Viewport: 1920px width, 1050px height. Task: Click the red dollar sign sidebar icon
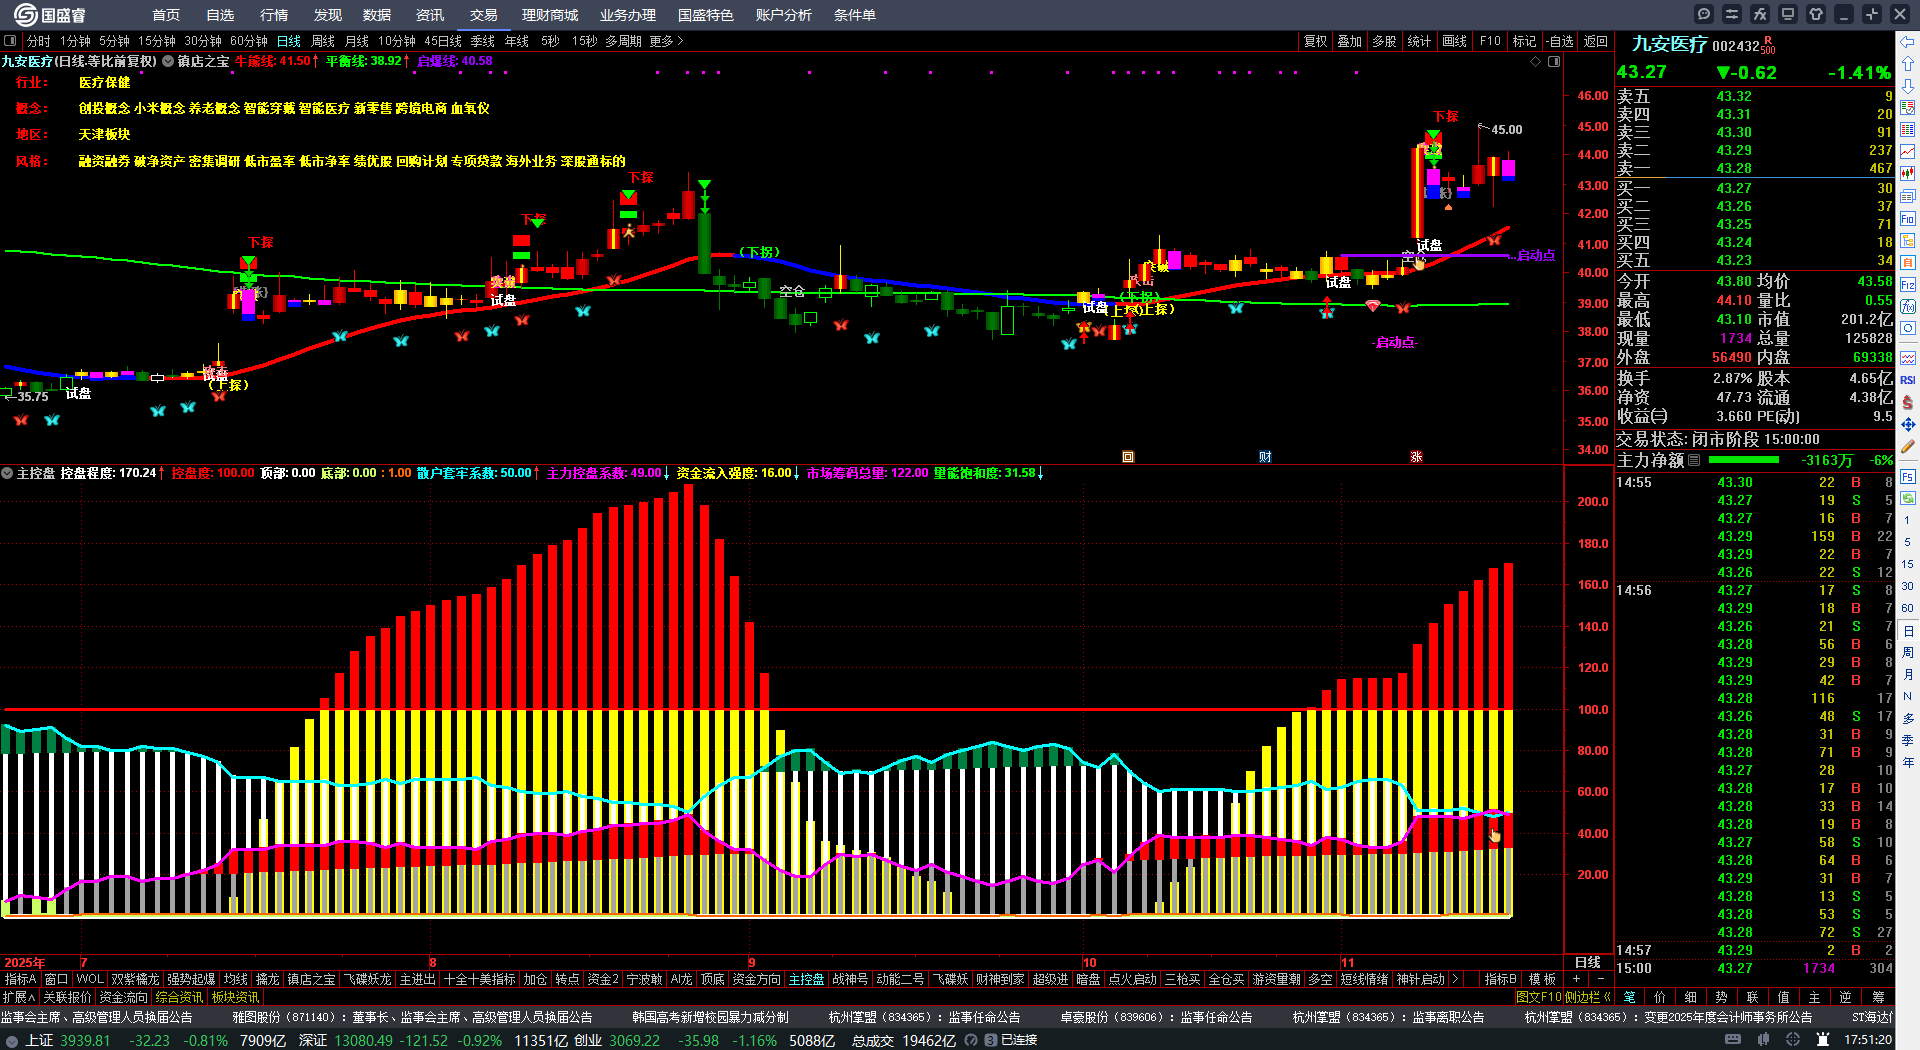pyautogui.click(x=1908, y=402)
